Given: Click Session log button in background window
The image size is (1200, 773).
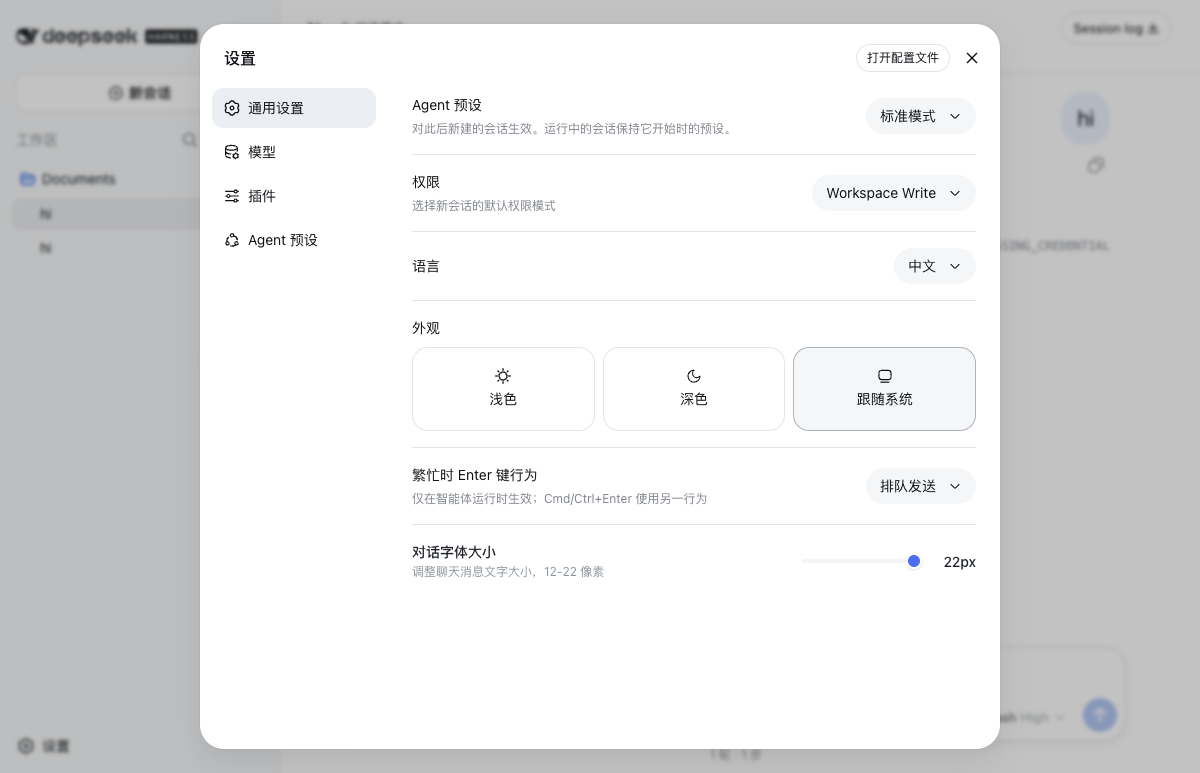Looking at the screenshot, I should point(1115,29).
